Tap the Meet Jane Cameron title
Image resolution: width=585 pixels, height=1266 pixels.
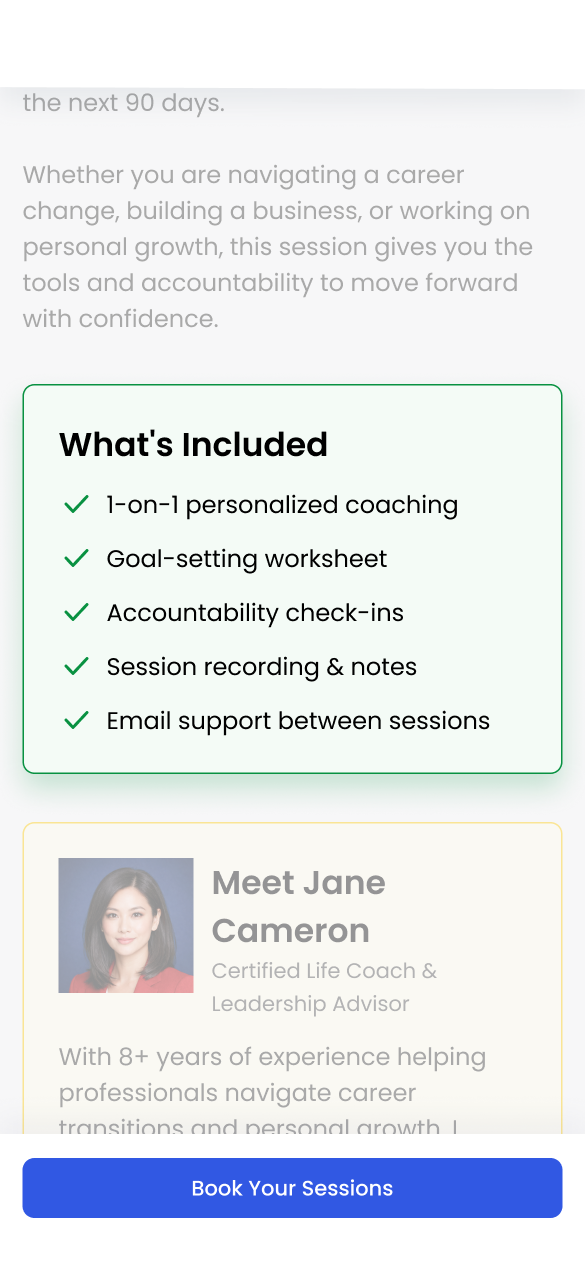[298, 906]
